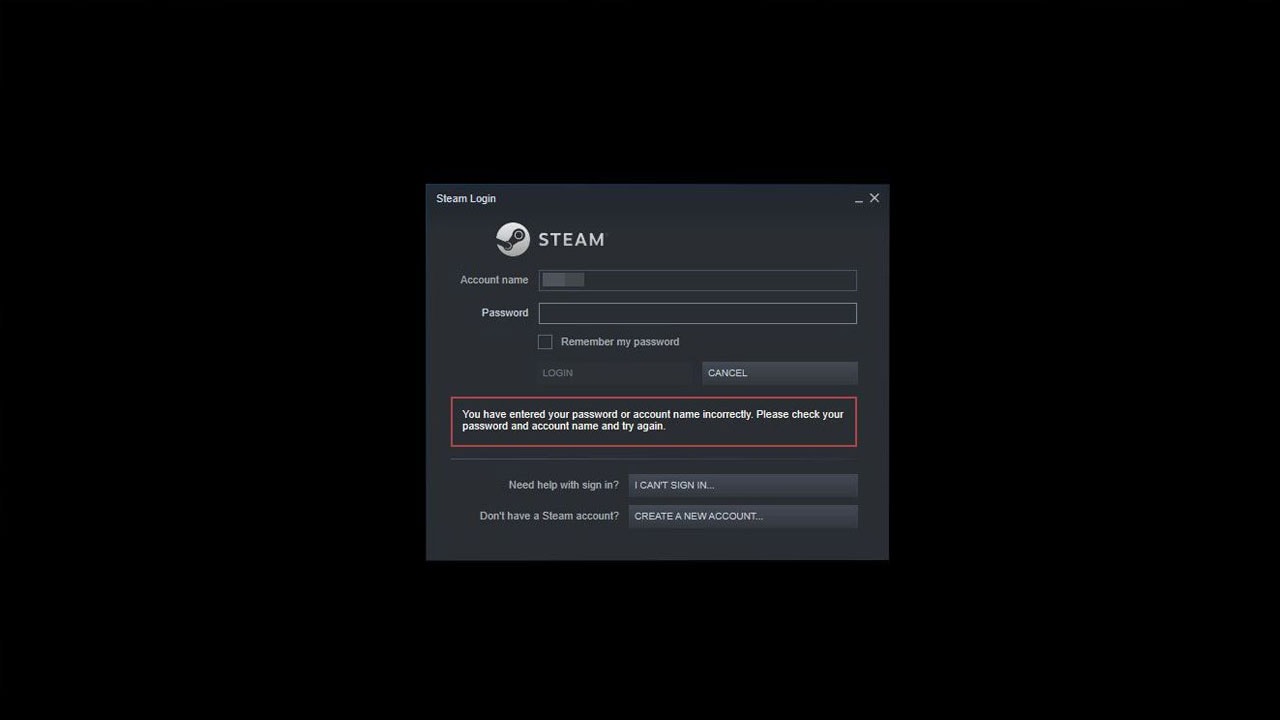Focus the Account name text field
The height and width of the screenshot is (720, 1280).
point(698,280)
